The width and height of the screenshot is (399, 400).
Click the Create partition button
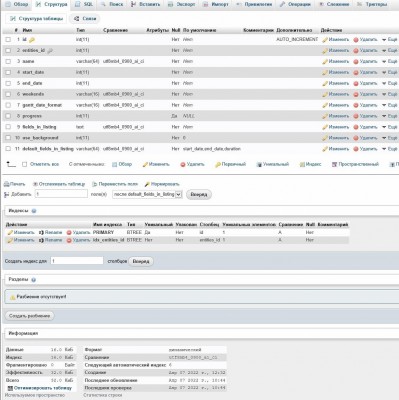coord(29,316)
